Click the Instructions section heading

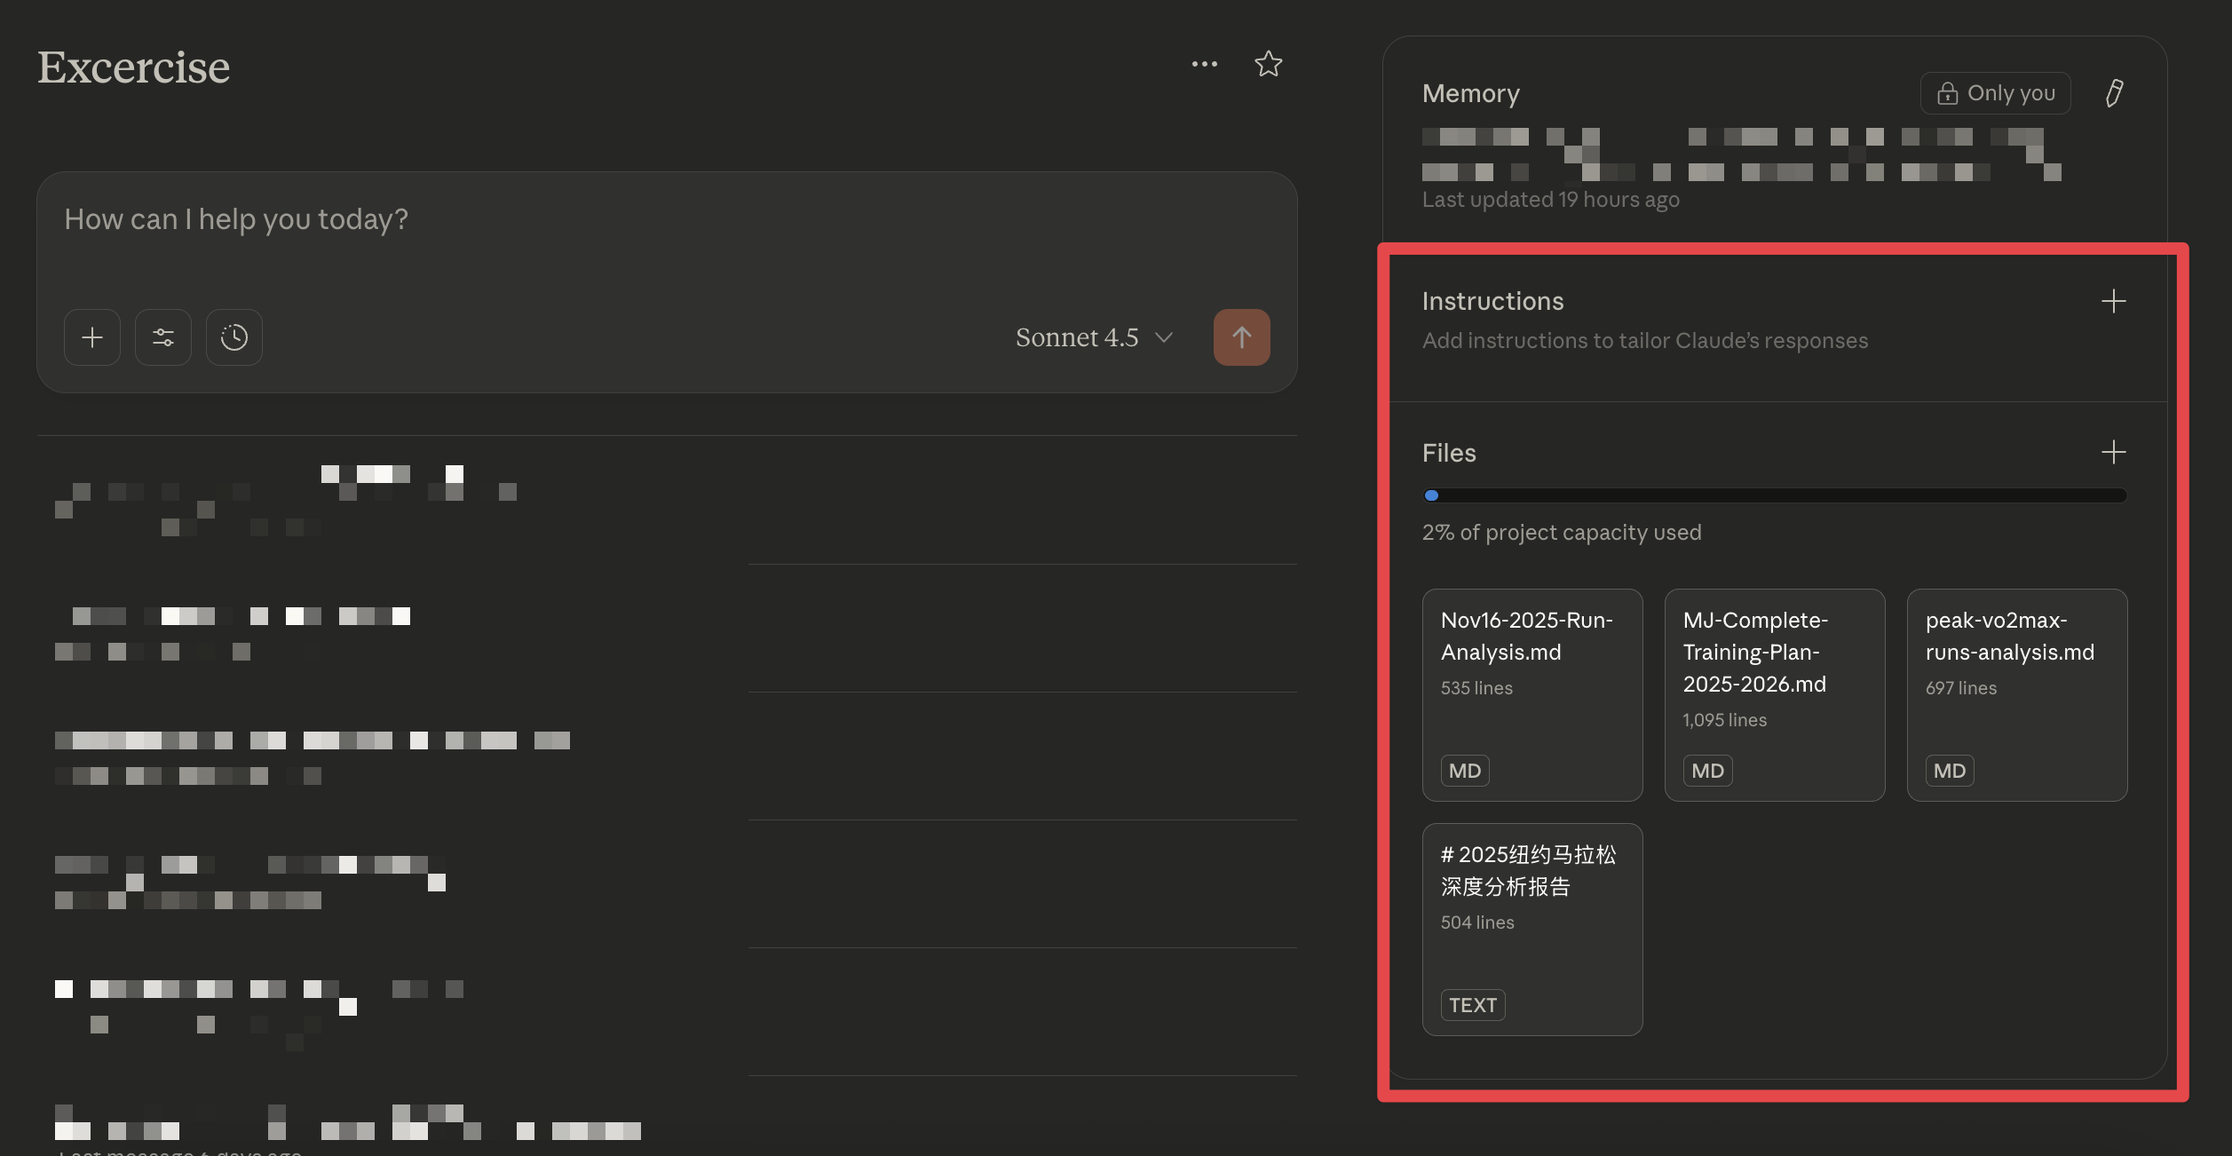point(1492,301)
